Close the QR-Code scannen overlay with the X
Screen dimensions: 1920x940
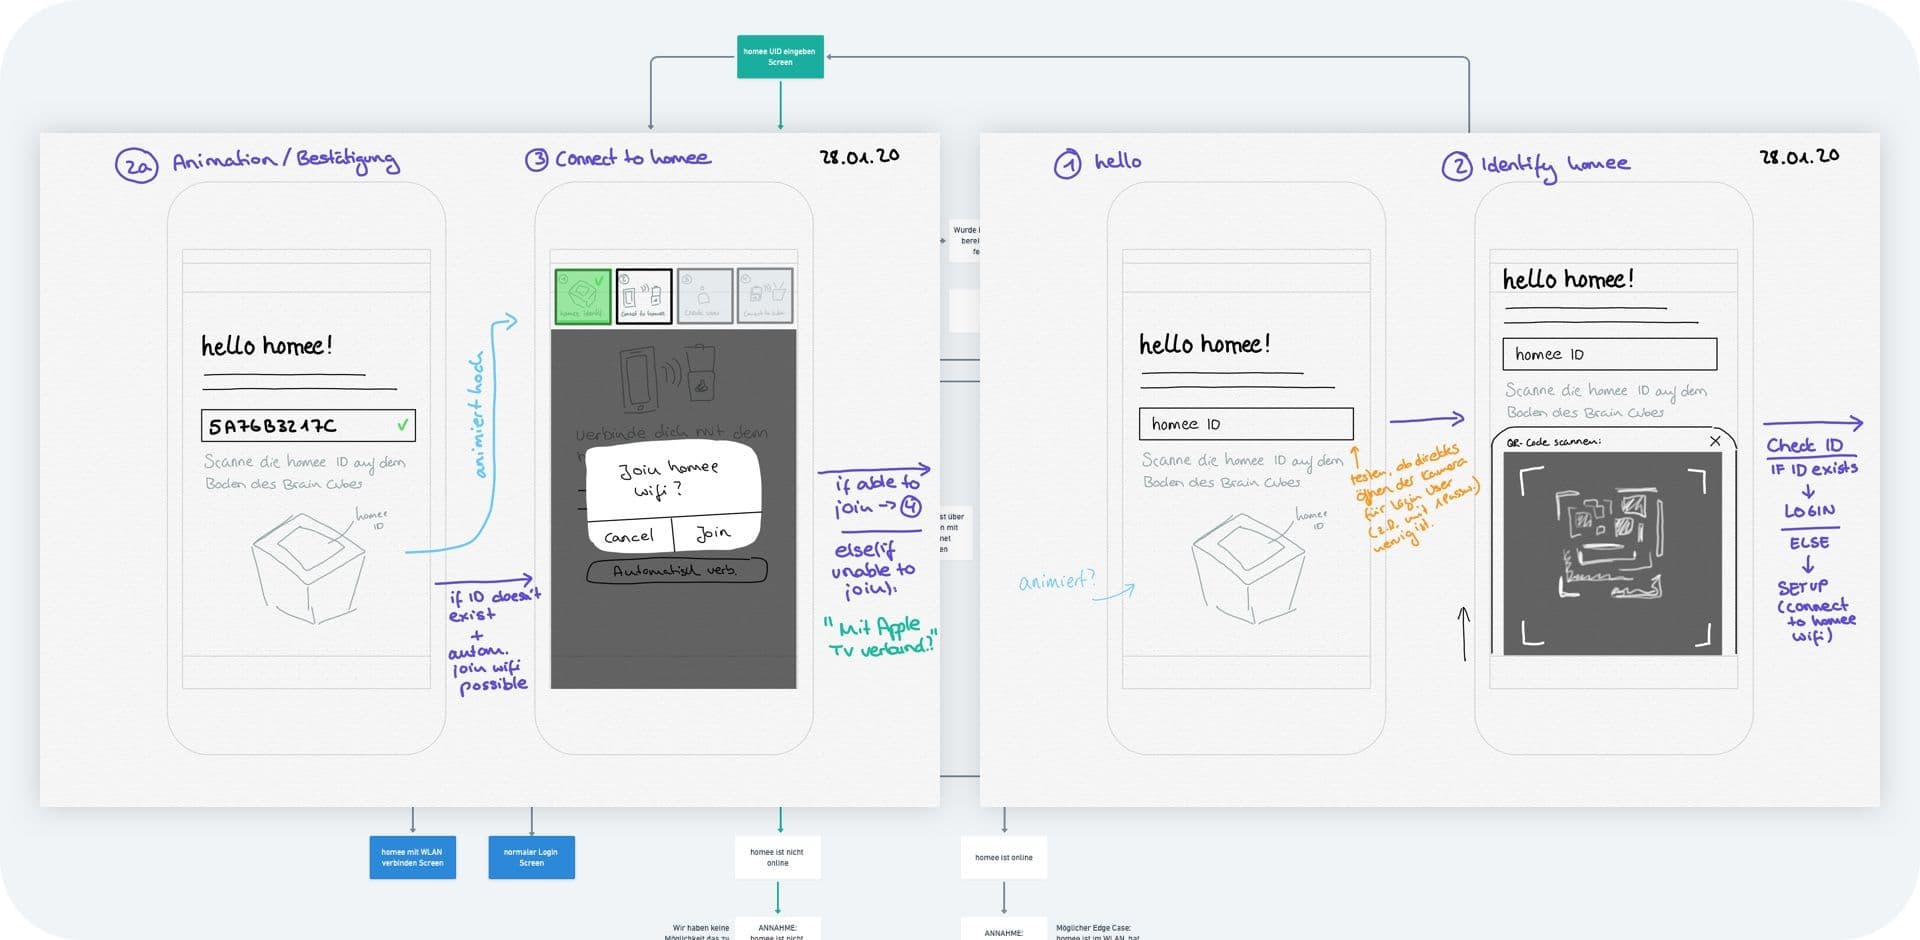[x=1715, y=440]
